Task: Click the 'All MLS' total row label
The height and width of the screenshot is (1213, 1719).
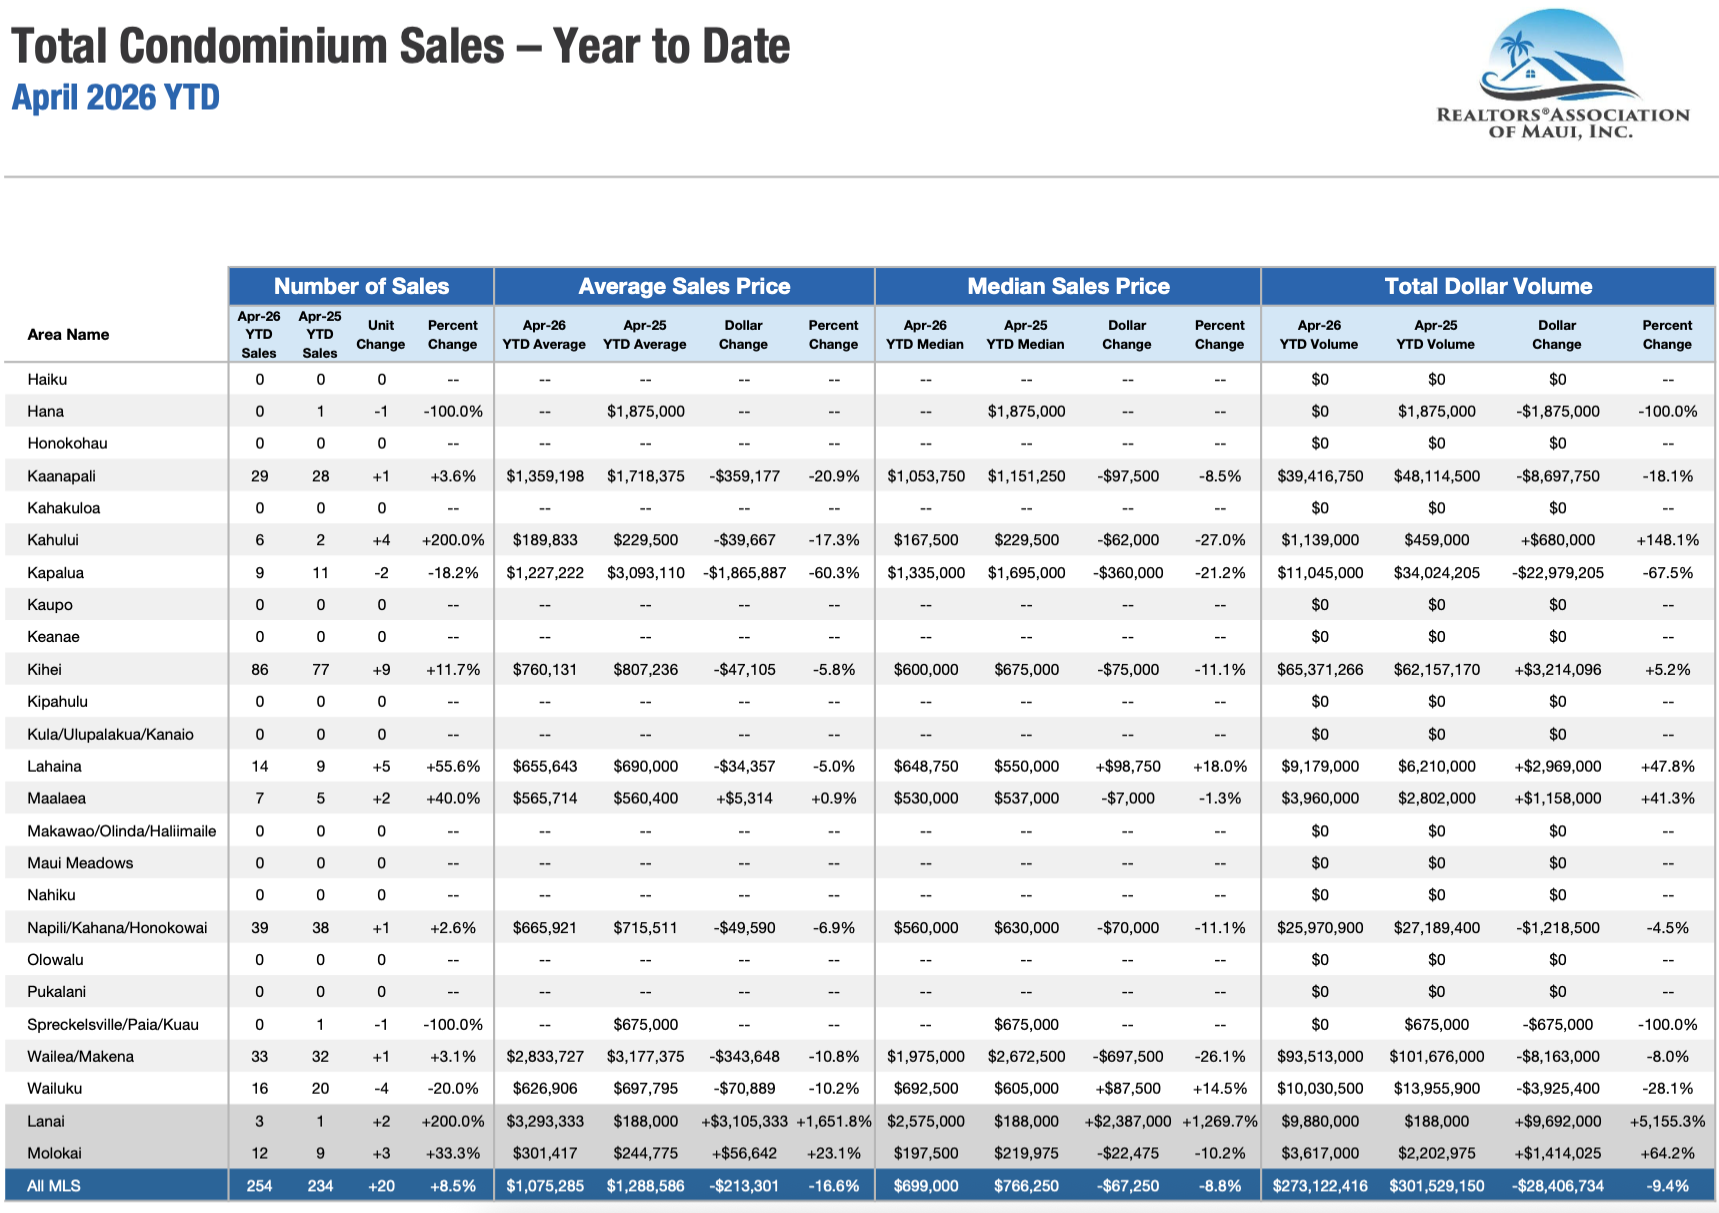Action: pos(54,1186)
